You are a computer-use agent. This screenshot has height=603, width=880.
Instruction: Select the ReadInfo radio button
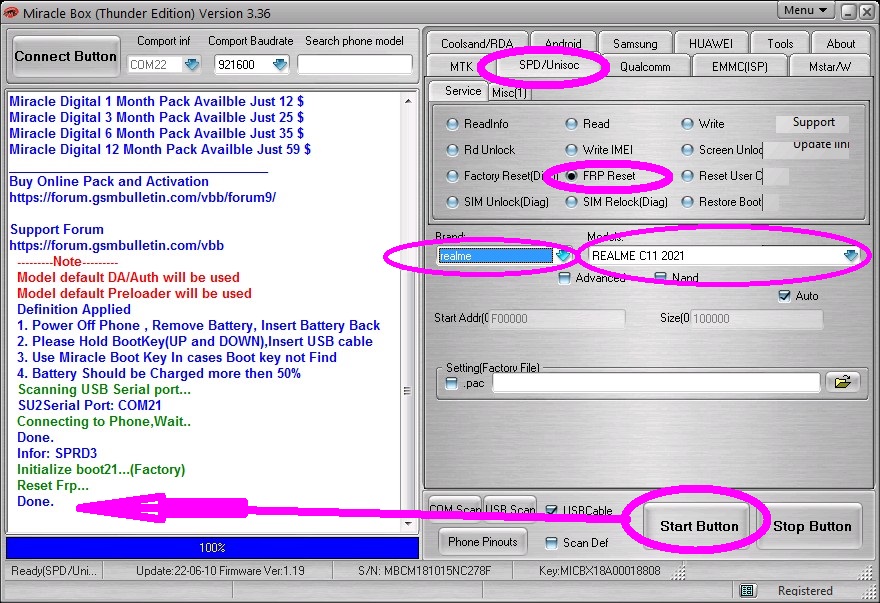452,124
